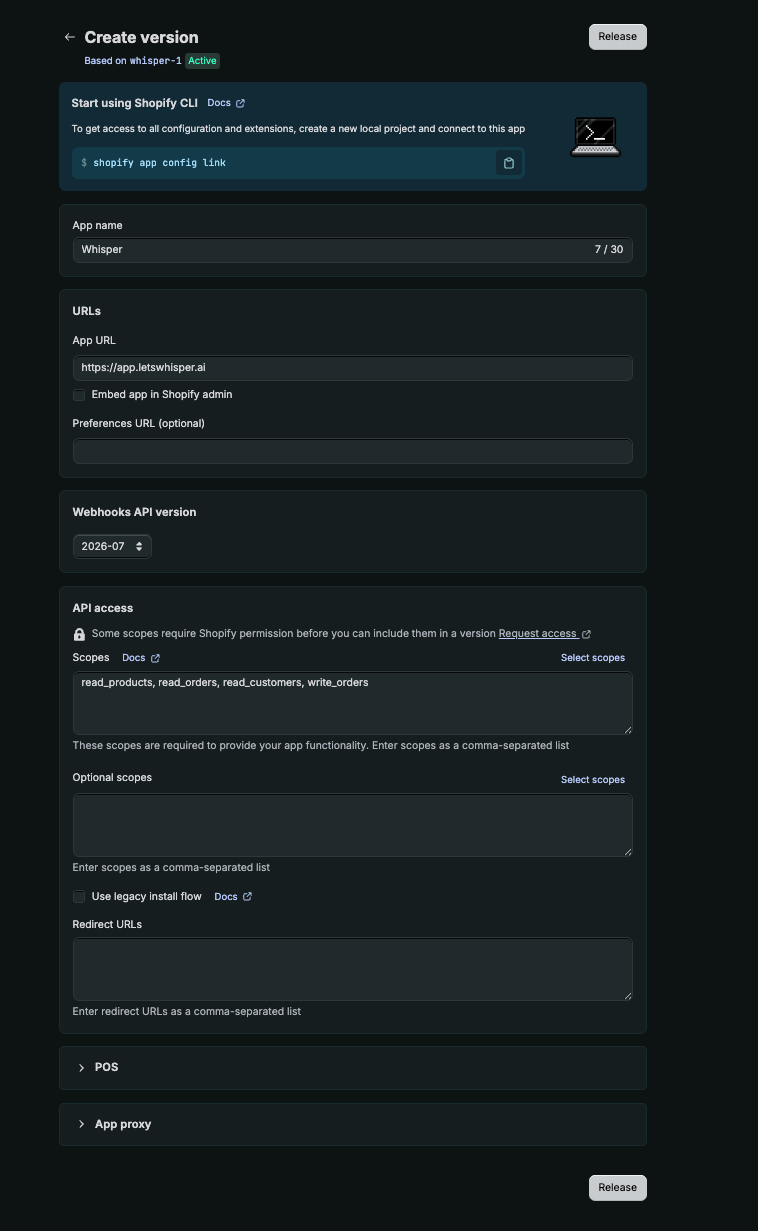Open legacy install flow Docs link
This screenshot has height=1231, width=758.
(233, 897)
